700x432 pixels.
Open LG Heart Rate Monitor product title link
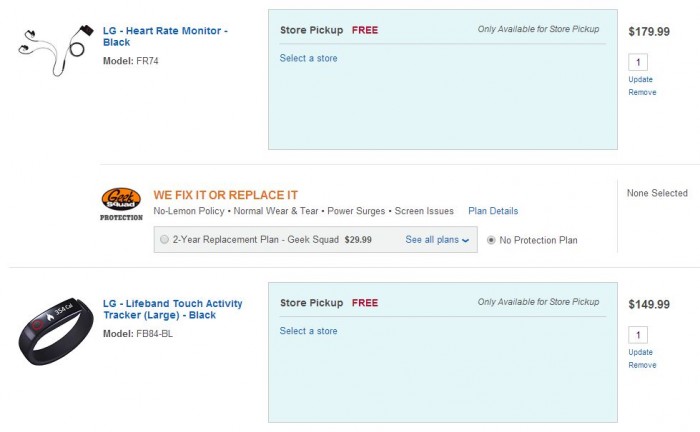(165, 37)
